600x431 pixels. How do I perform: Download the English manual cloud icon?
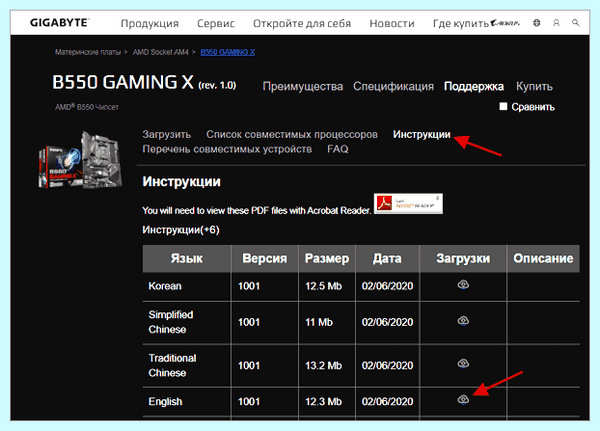463,400
